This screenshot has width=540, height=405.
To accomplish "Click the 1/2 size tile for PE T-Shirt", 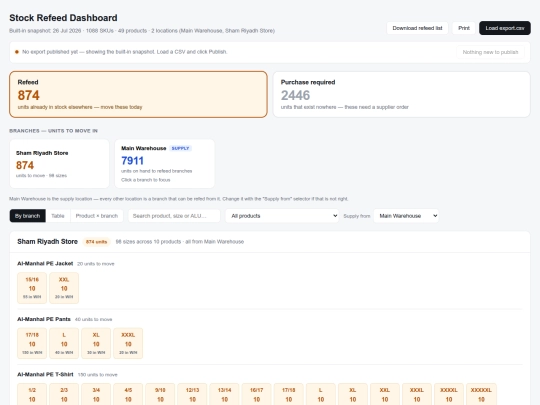I will pyautogui.click(x=32, y=395).
